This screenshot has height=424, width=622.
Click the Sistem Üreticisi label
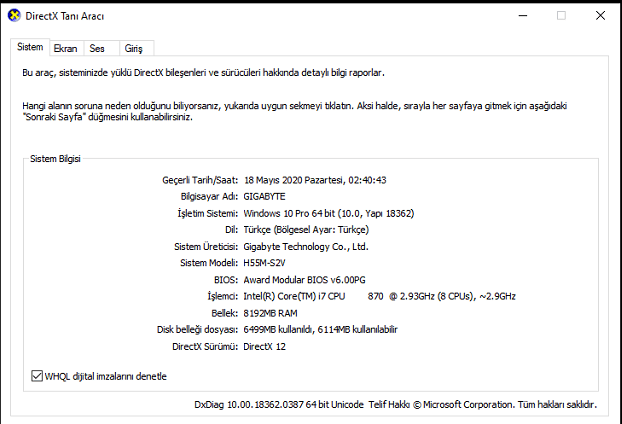click(206, 247)
